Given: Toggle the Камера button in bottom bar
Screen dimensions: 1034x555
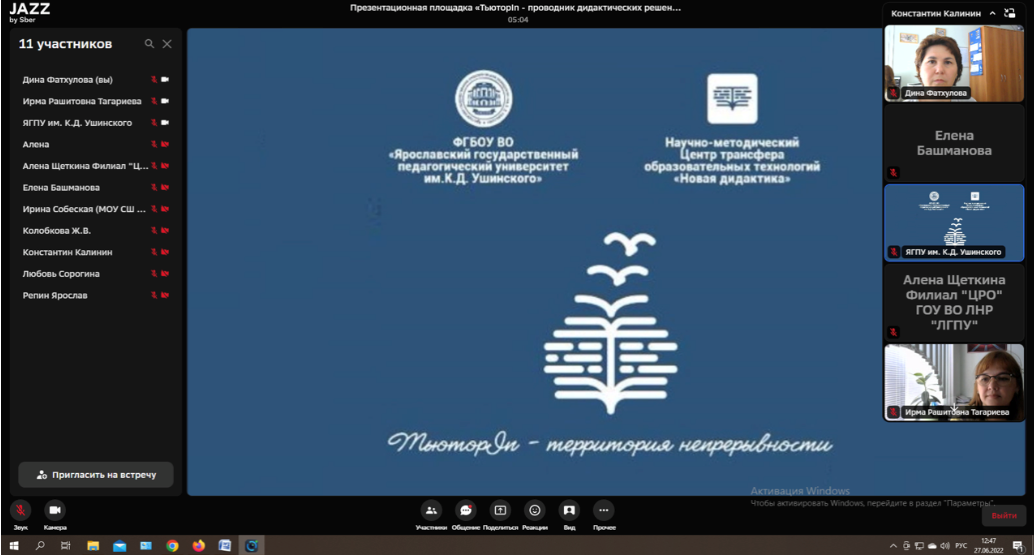Looking at the screenshot, I should tap(55, 510).
